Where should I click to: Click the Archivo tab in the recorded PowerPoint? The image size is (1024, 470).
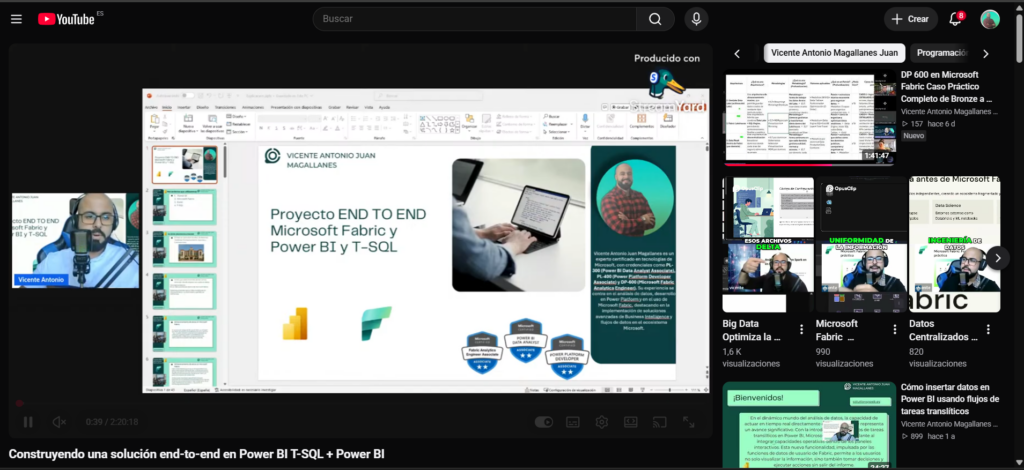coord(151,107)
